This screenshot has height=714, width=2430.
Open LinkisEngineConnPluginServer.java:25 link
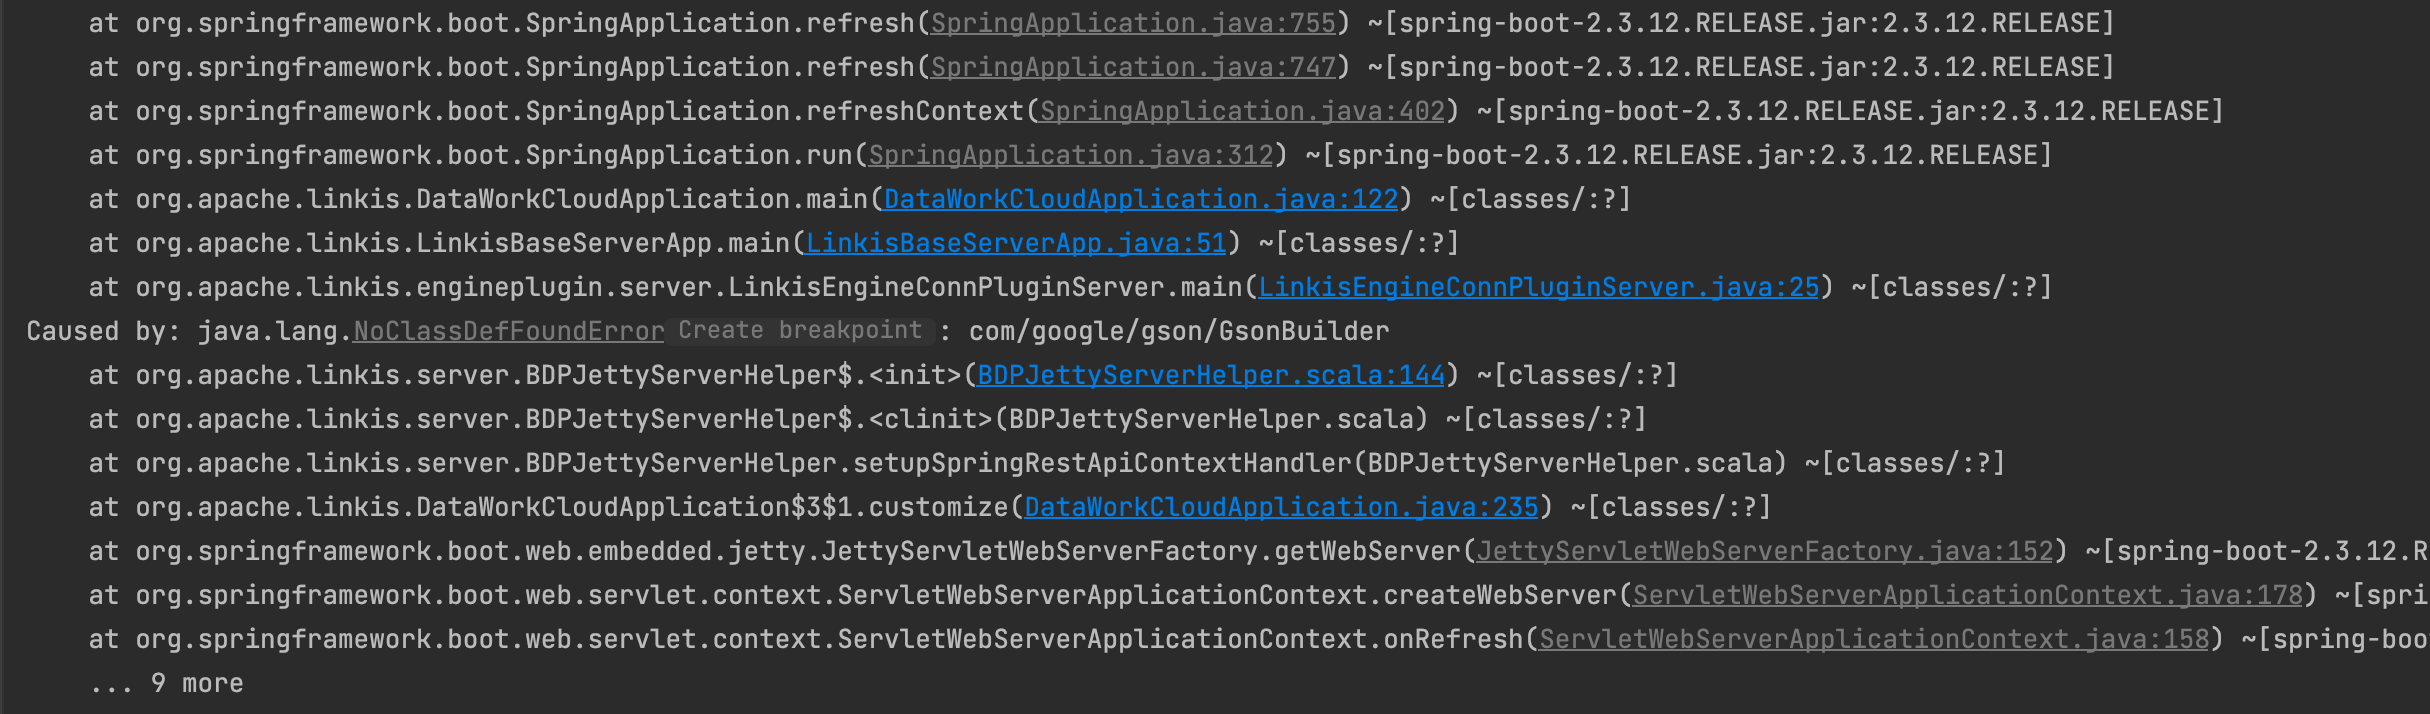pos(1538,287)
